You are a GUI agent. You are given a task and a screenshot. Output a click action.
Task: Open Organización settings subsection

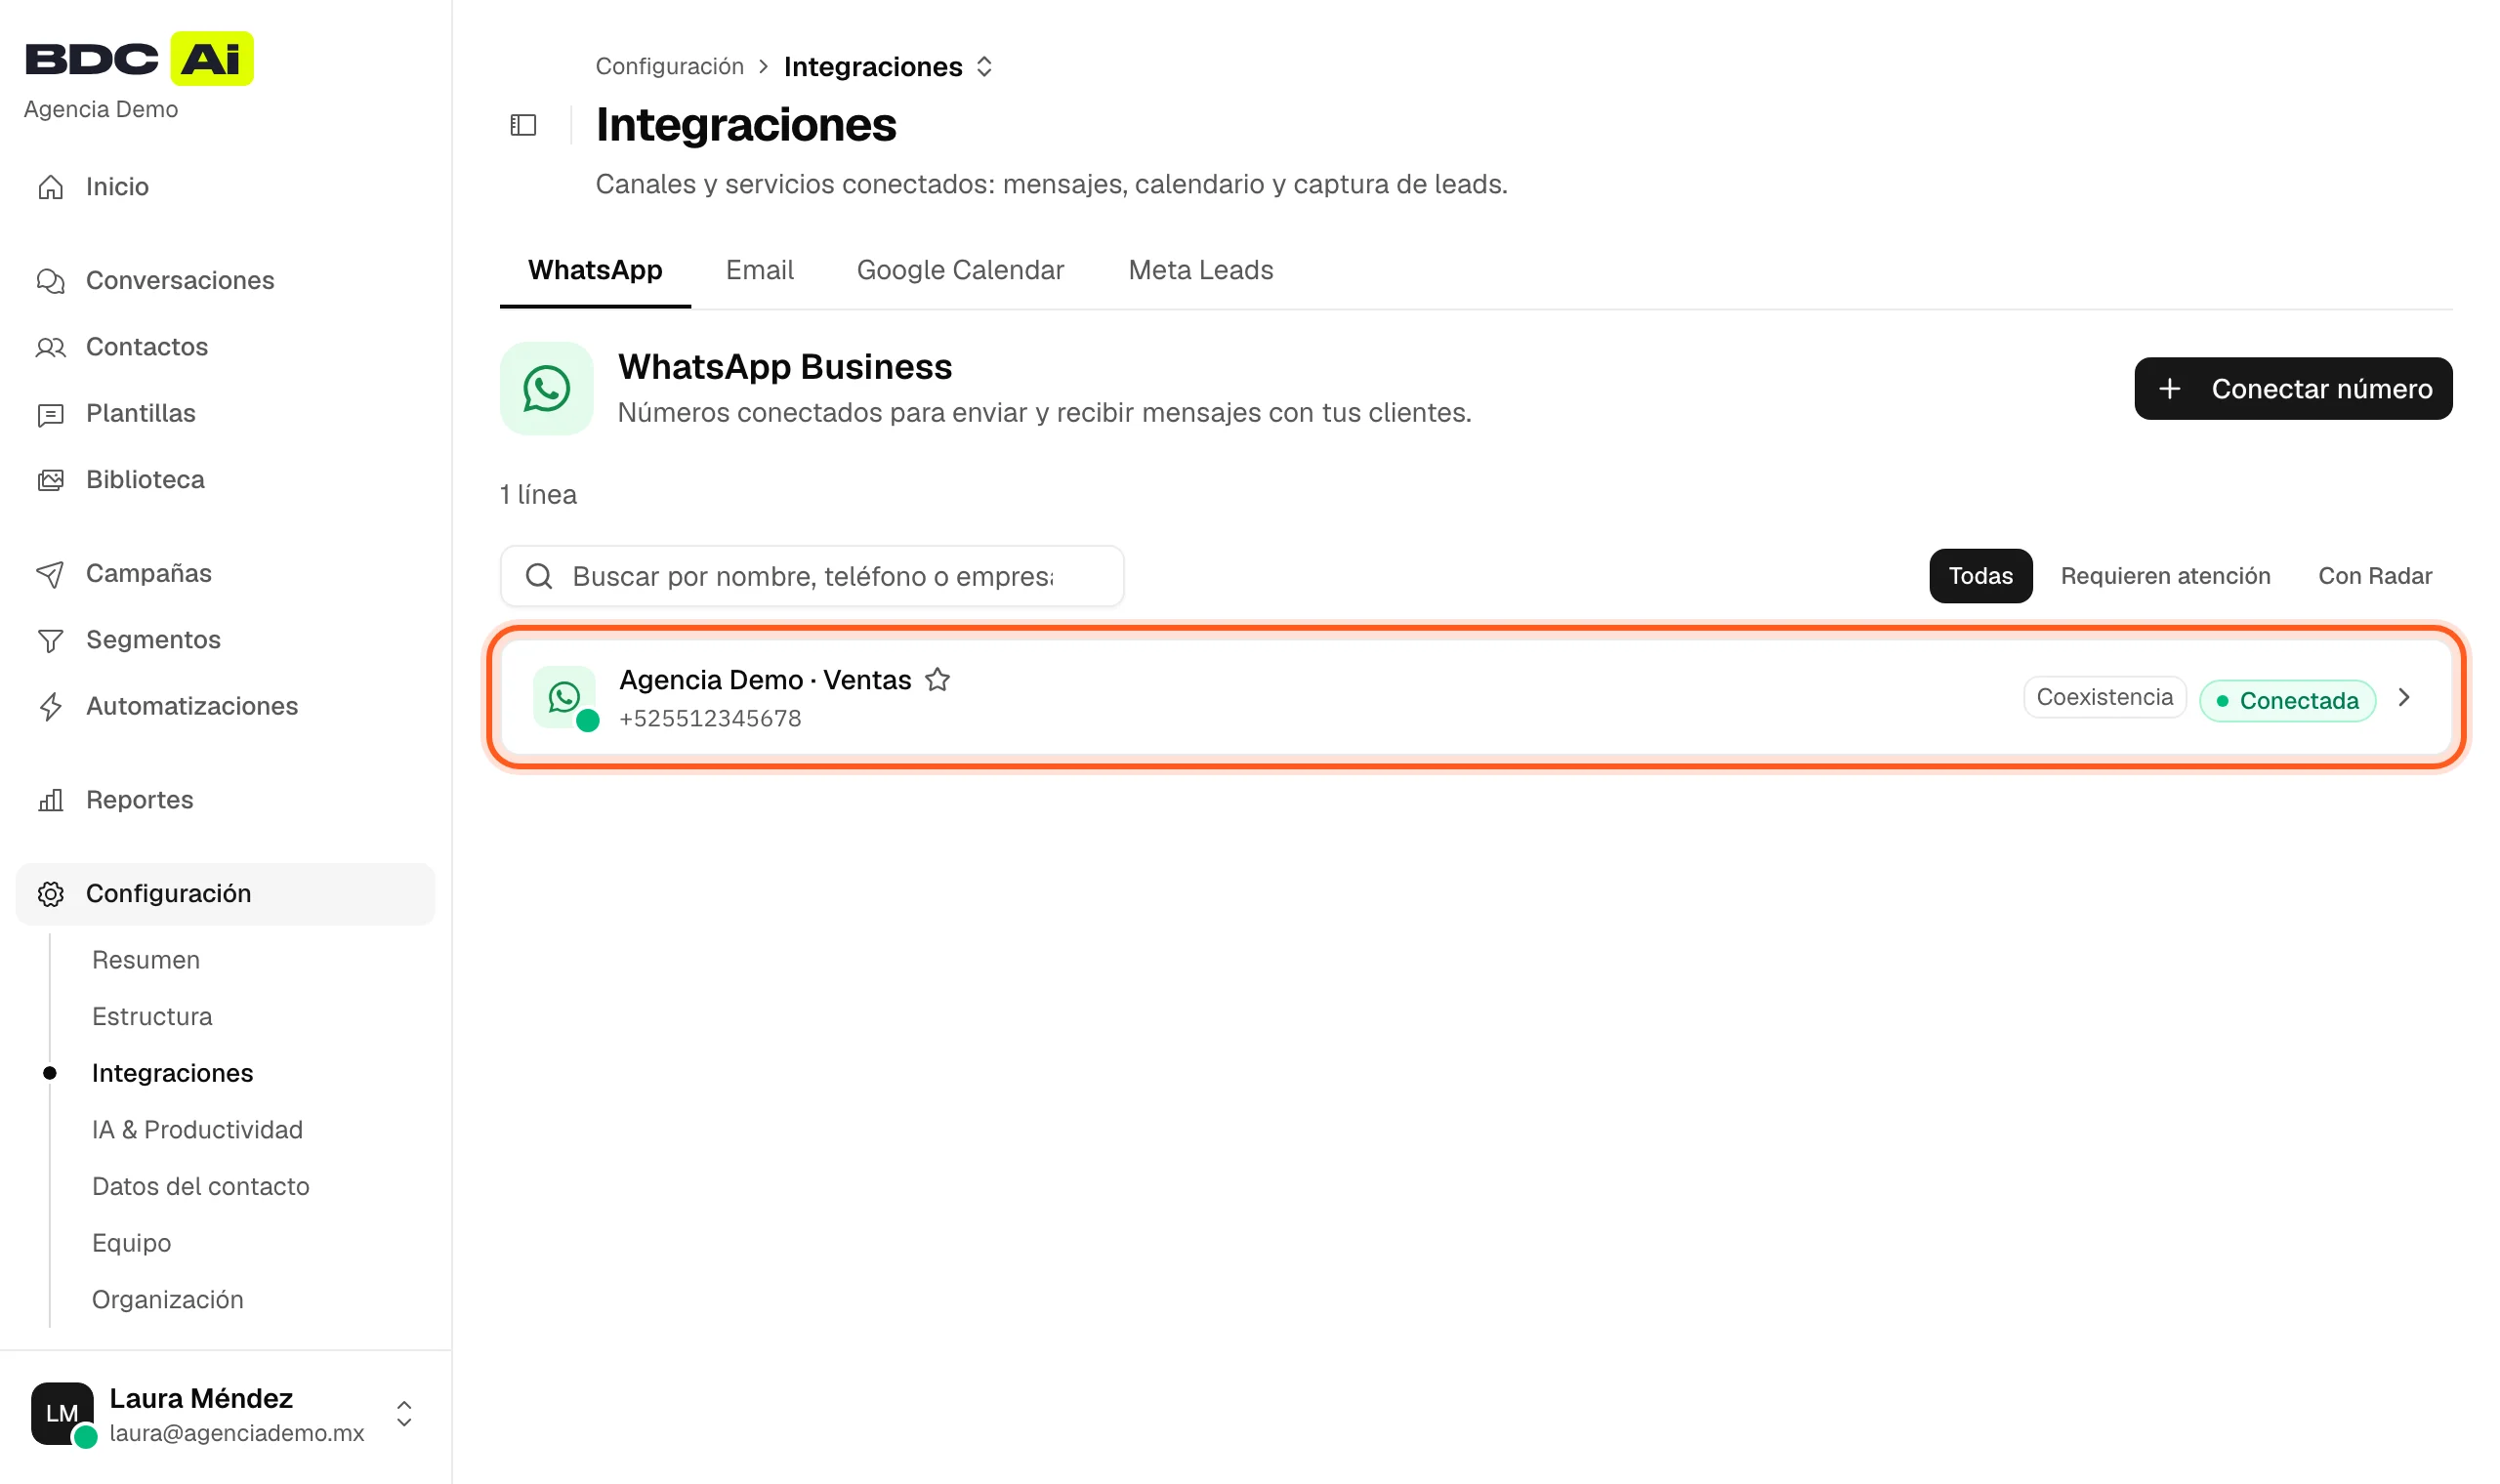tap(168, 1300)
